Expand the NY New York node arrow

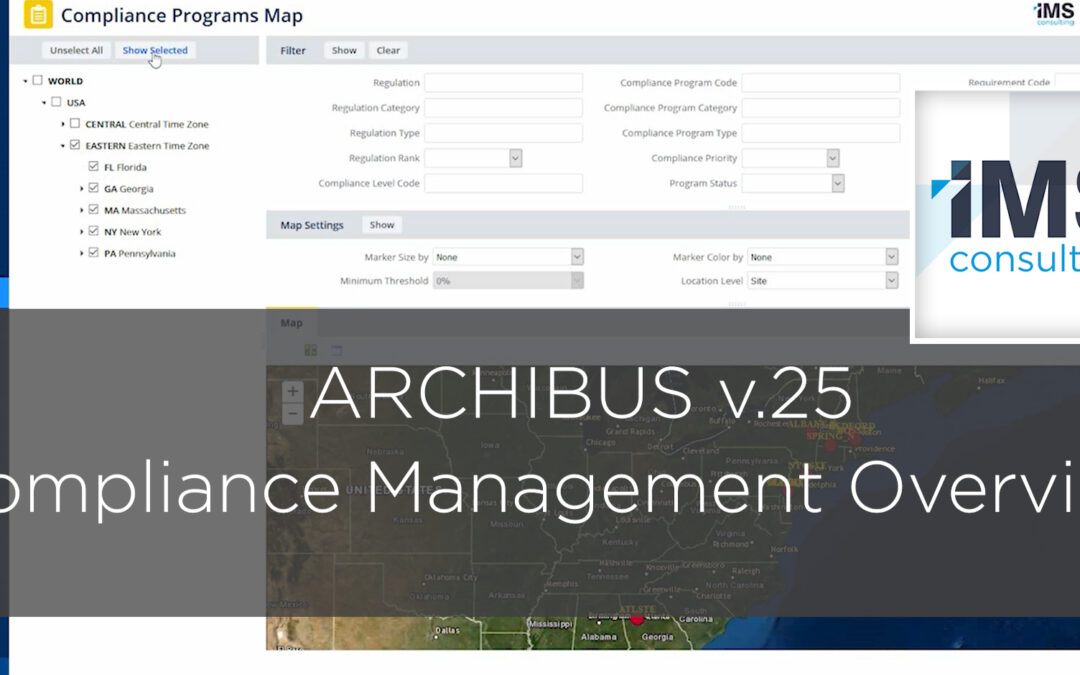pyautogui.click(x=81, y=231)
